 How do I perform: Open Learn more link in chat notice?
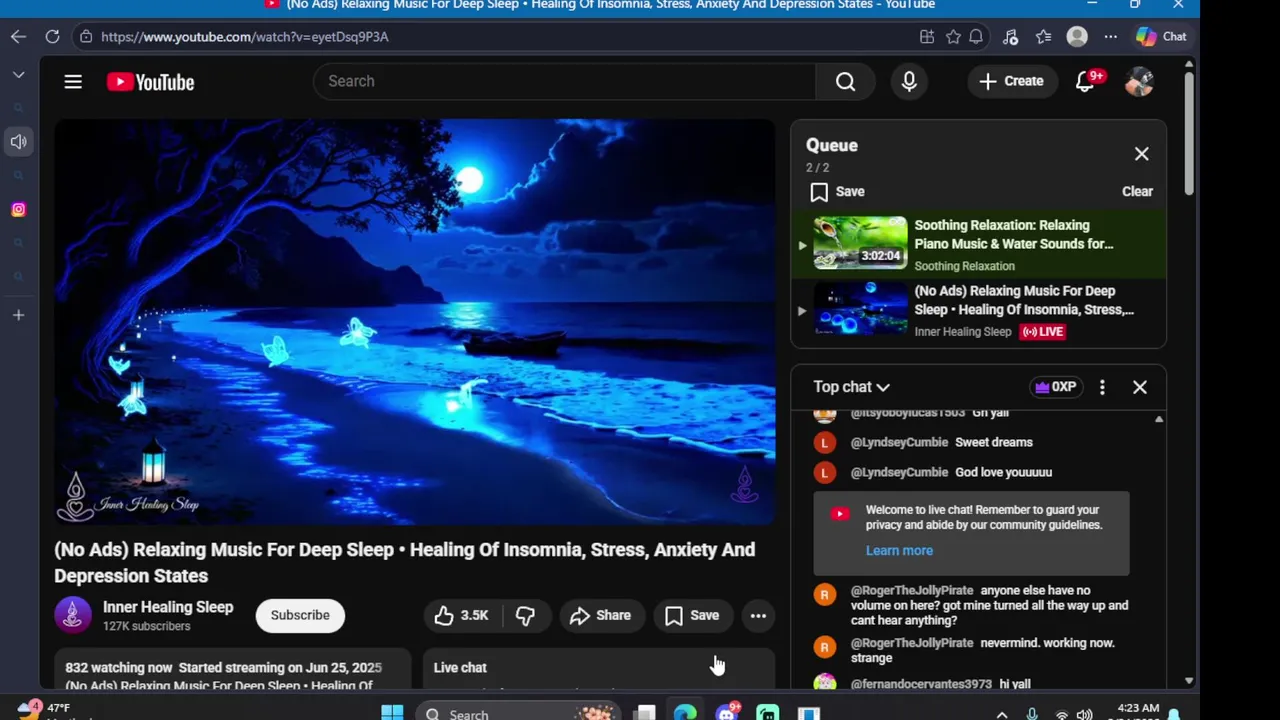pos(899,551)
